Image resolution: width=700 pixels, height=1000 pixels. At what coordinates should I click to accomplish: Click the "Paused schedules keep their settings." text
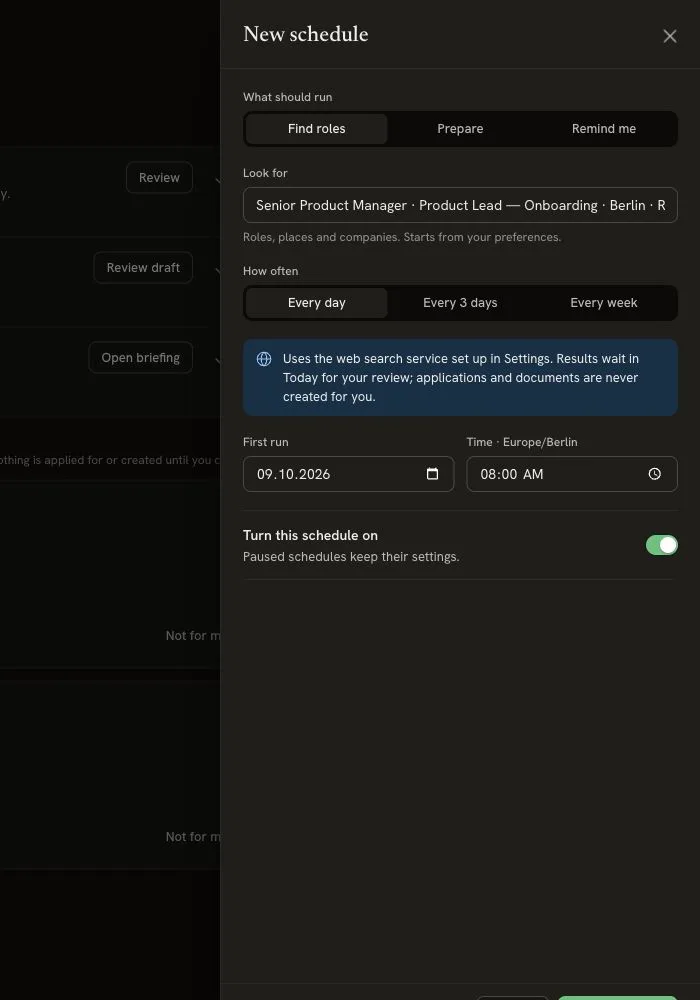(x=351, y=557)
